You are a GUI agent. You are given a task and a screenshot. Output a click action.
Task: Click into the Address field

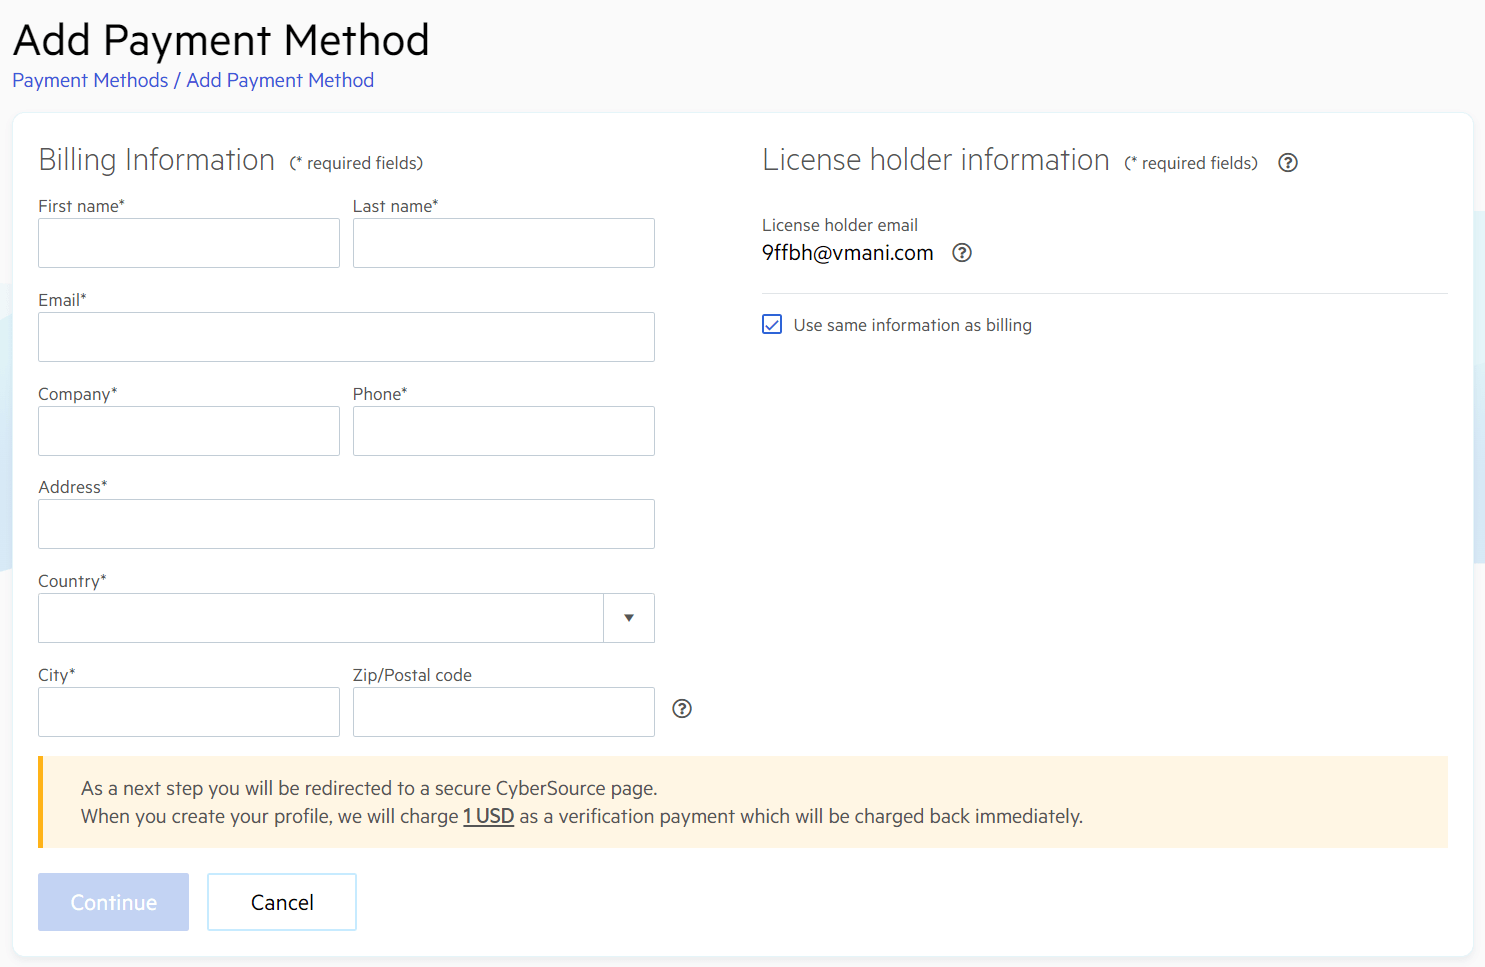click(346, 524)
